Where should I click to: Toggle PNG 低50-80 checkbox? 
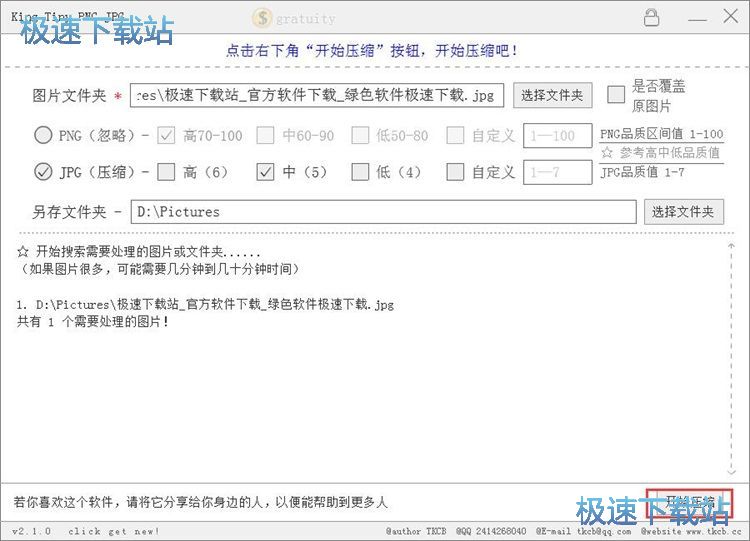click(x=360, y=135)
